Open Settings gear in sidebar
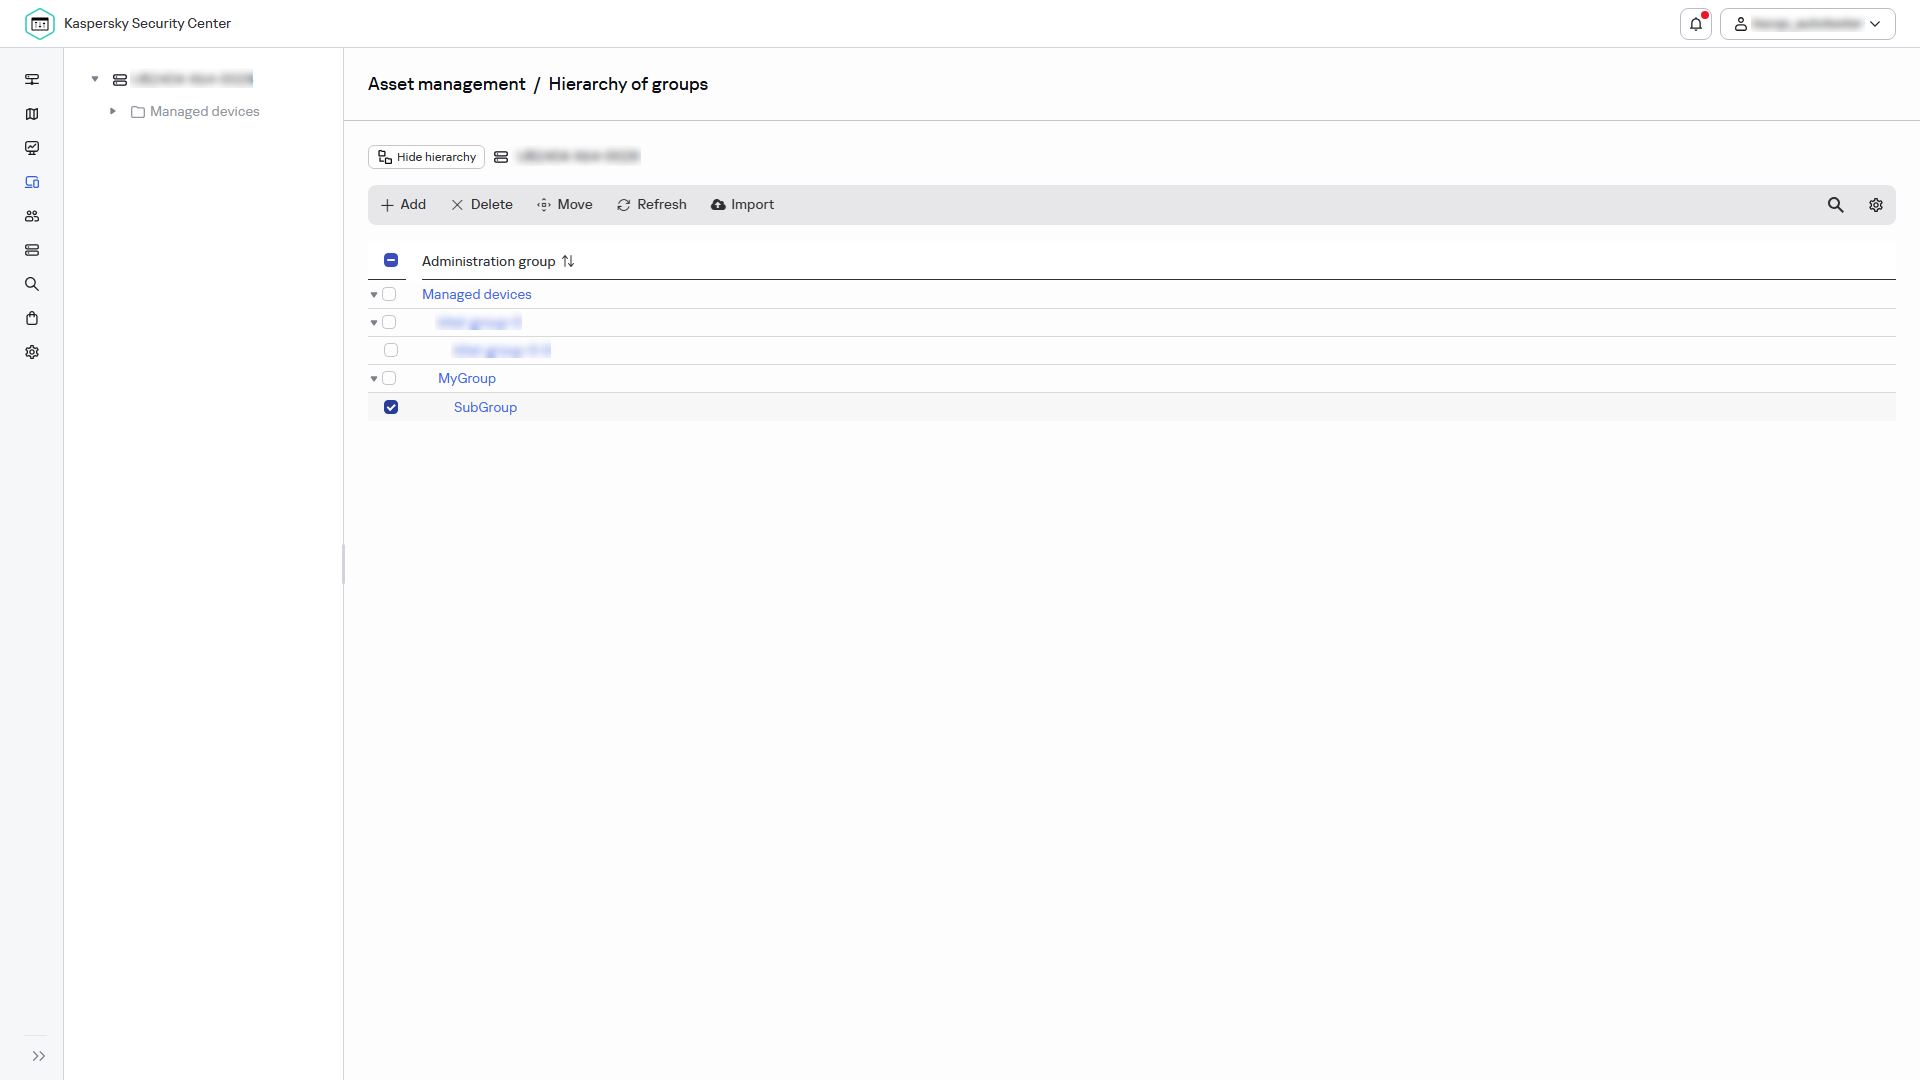 click(32, 352)
